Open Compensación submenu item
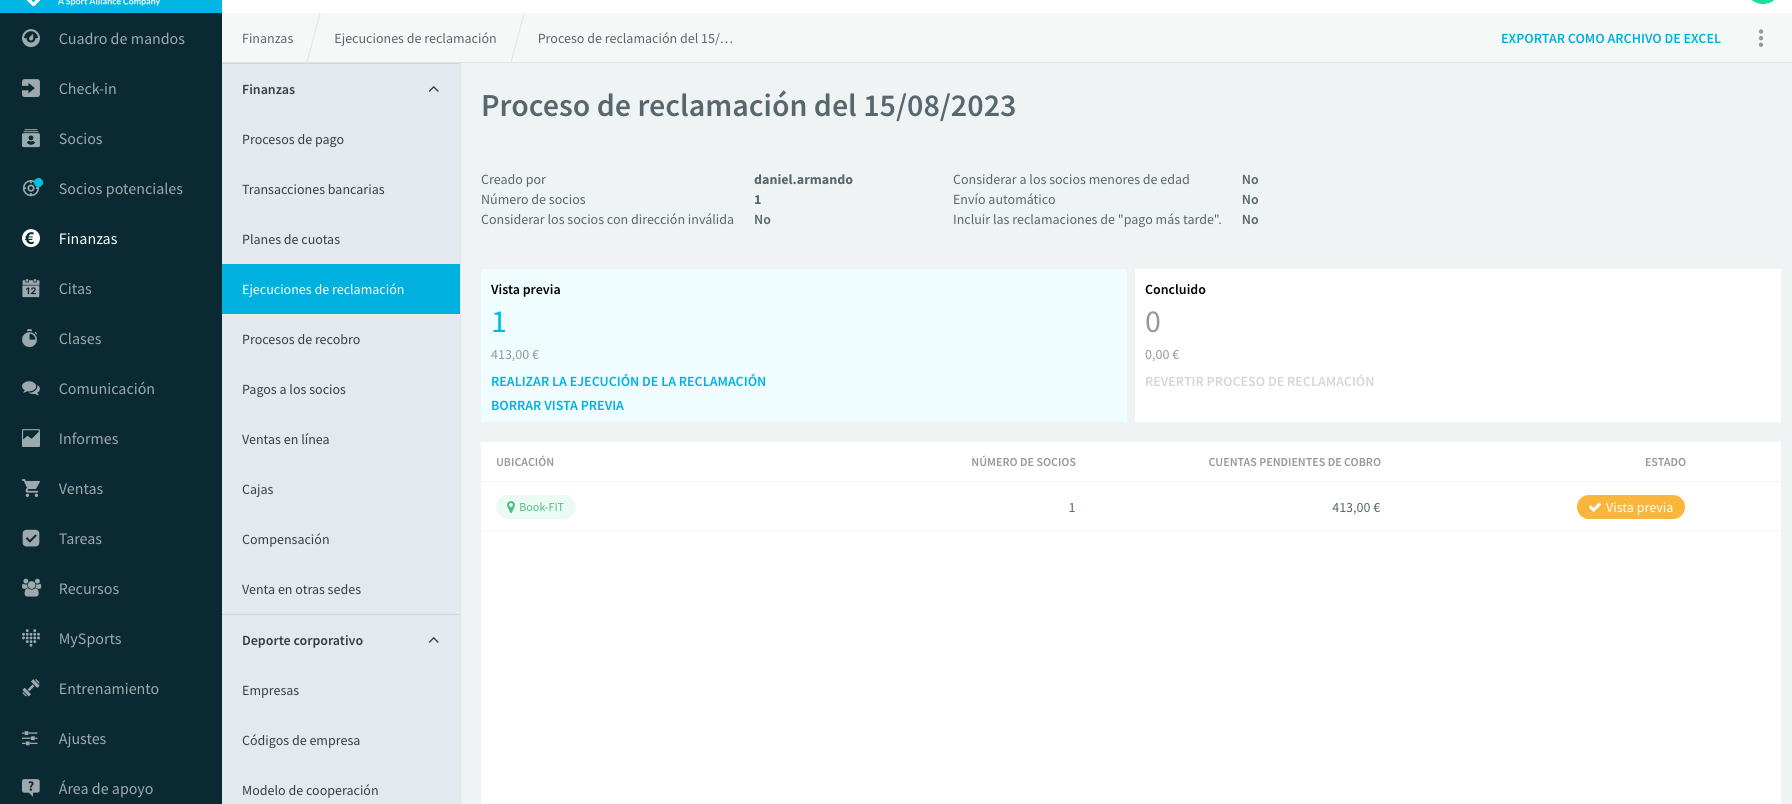1792x804 pixels. click(341, 539)
